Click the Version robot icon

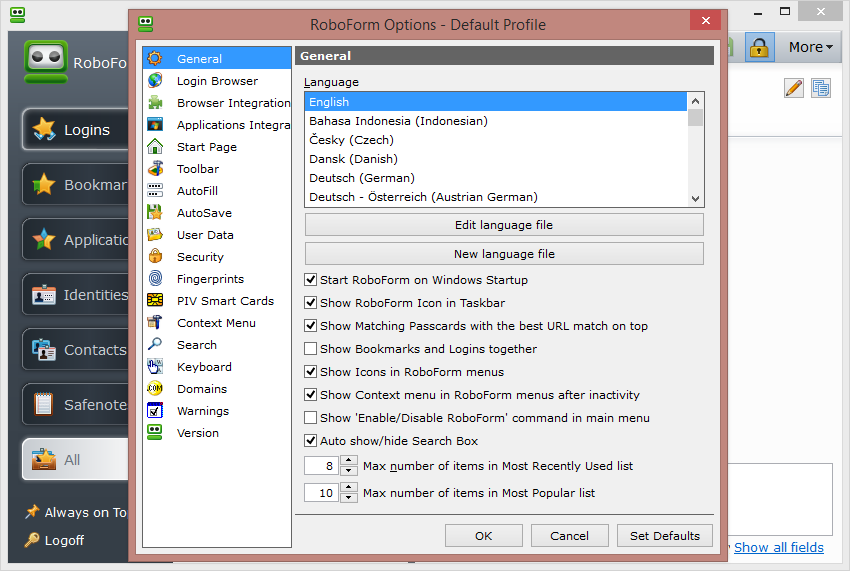pyautogui.click(x=155, y=432)
